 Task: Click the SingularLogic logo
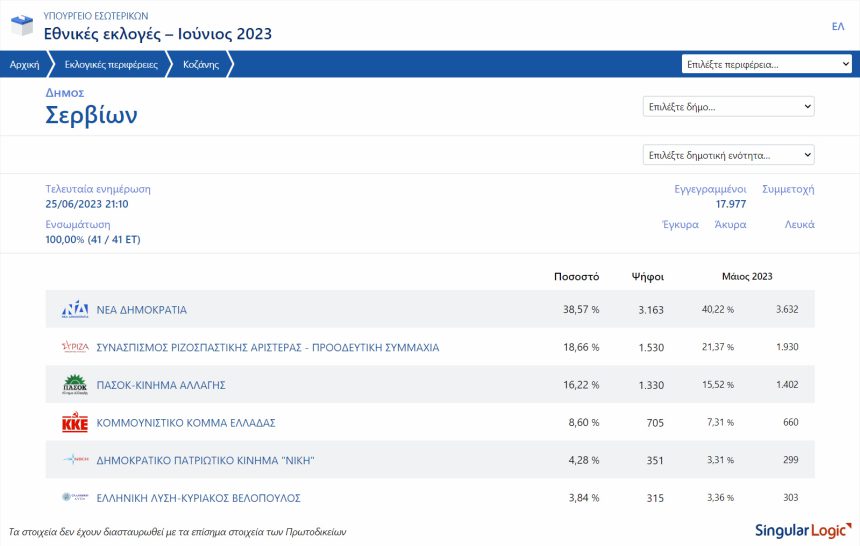point(803,531)
